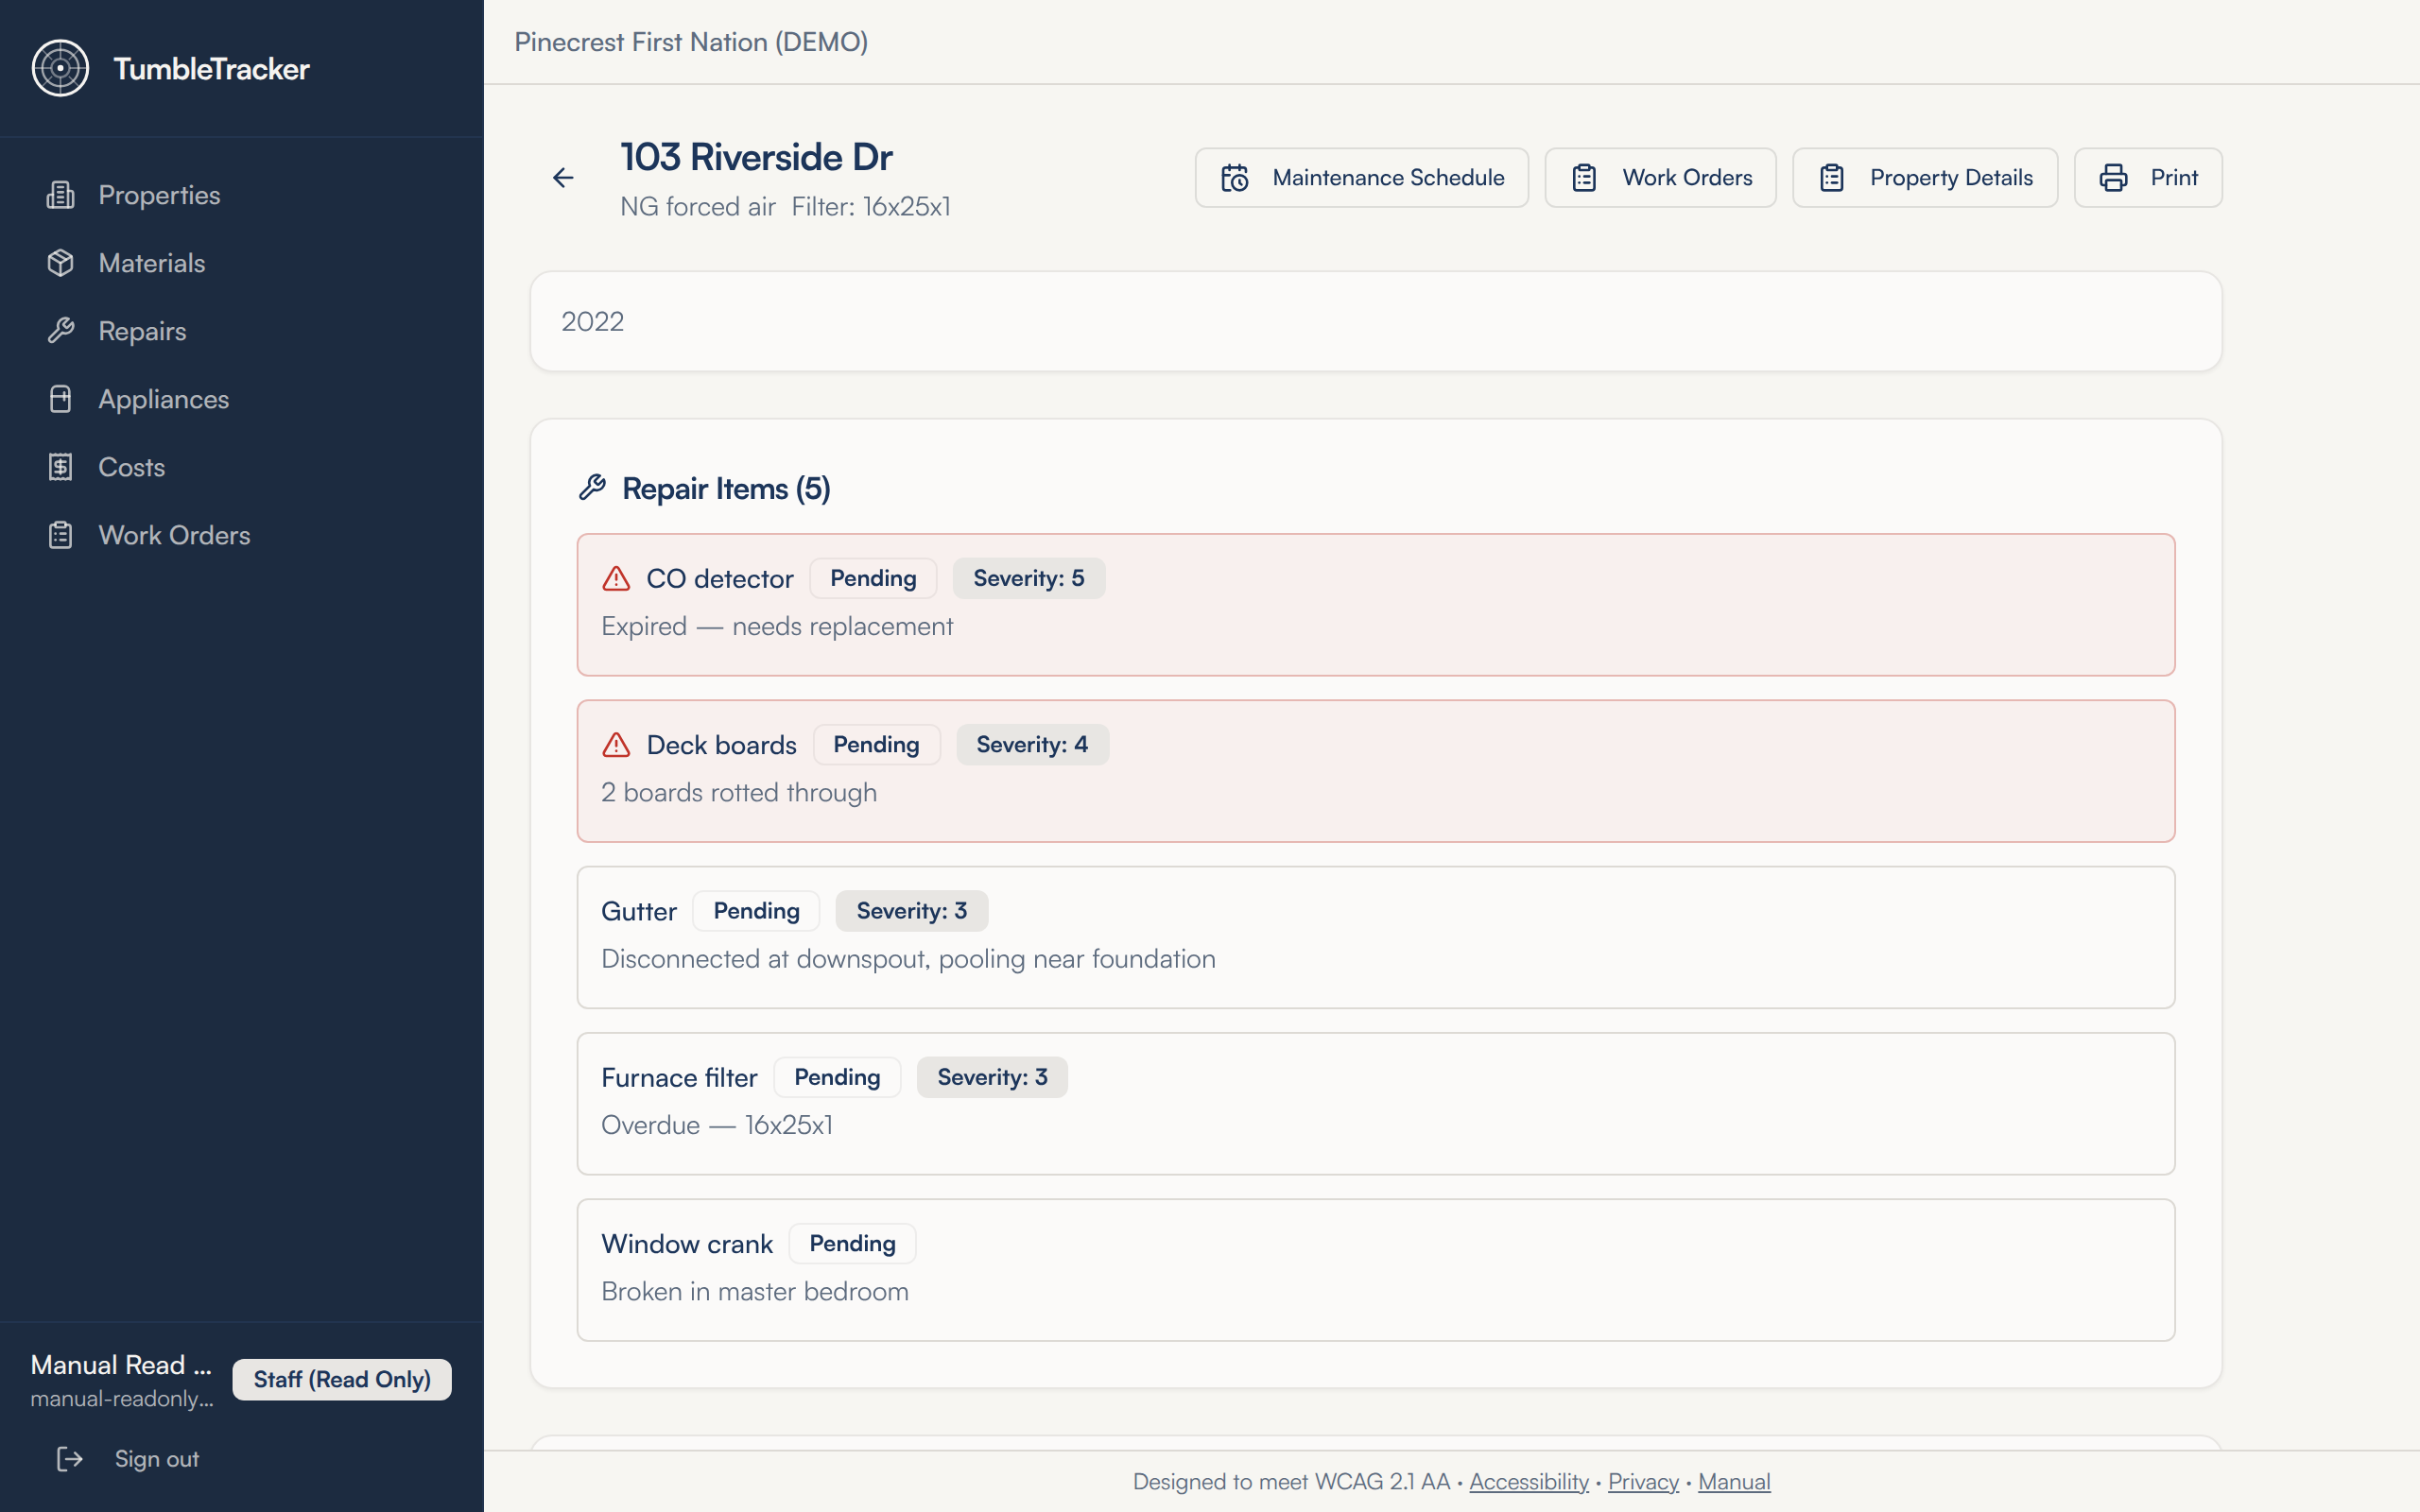Click the warning triangle on CO detector
This screenshot has width=2420, height=1512.
click(x=616, y=579)
